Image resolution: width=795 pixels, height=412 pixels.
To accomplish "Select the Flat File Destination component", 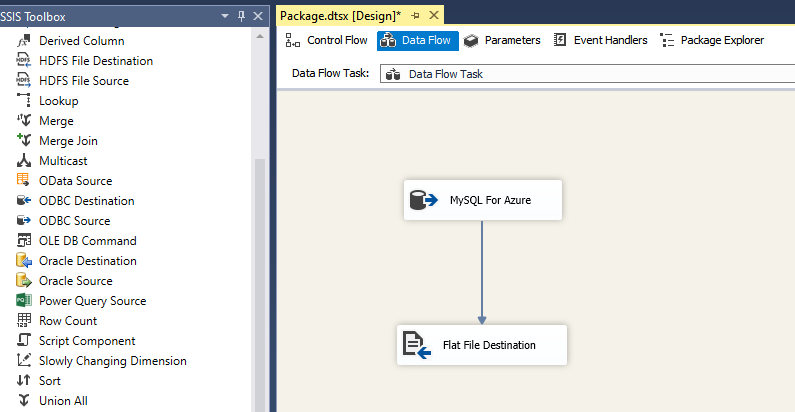I will pos(482,345).
